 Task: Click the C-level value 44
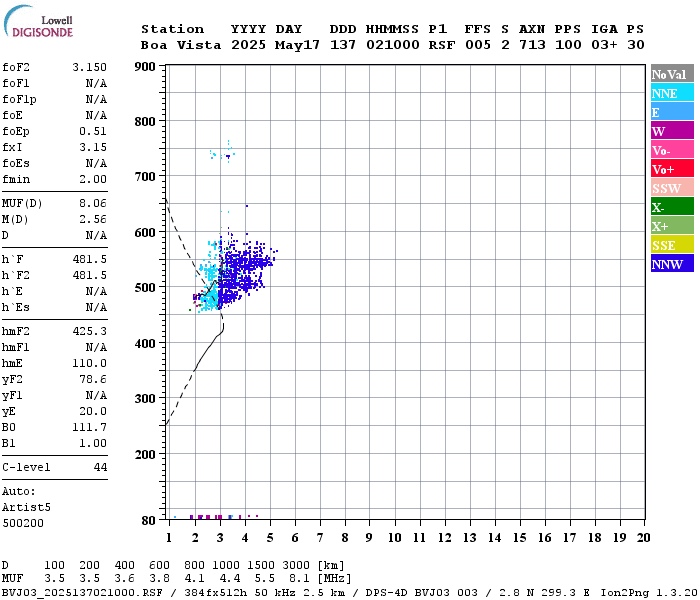pyautogui.click(x=100, y=467)
